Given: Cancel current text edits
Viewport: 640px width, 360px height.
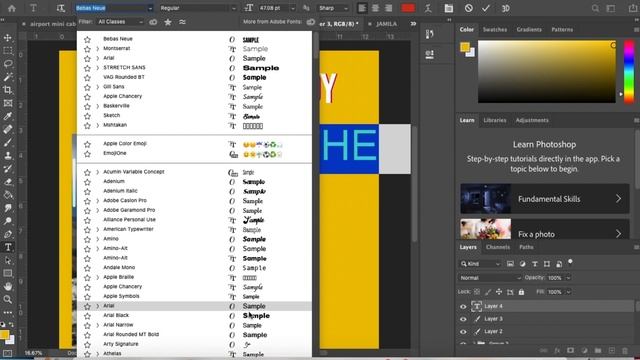Looking at the screenshot, I should click(469, 8).
